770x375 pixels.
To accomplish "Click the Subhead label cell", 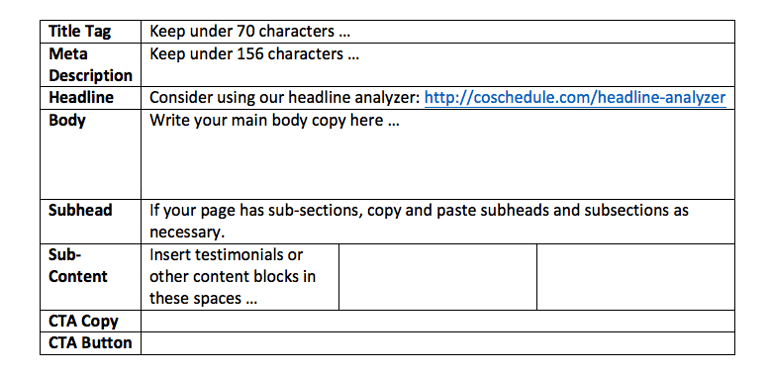I will pyautogui.click(x=90, y=221).
